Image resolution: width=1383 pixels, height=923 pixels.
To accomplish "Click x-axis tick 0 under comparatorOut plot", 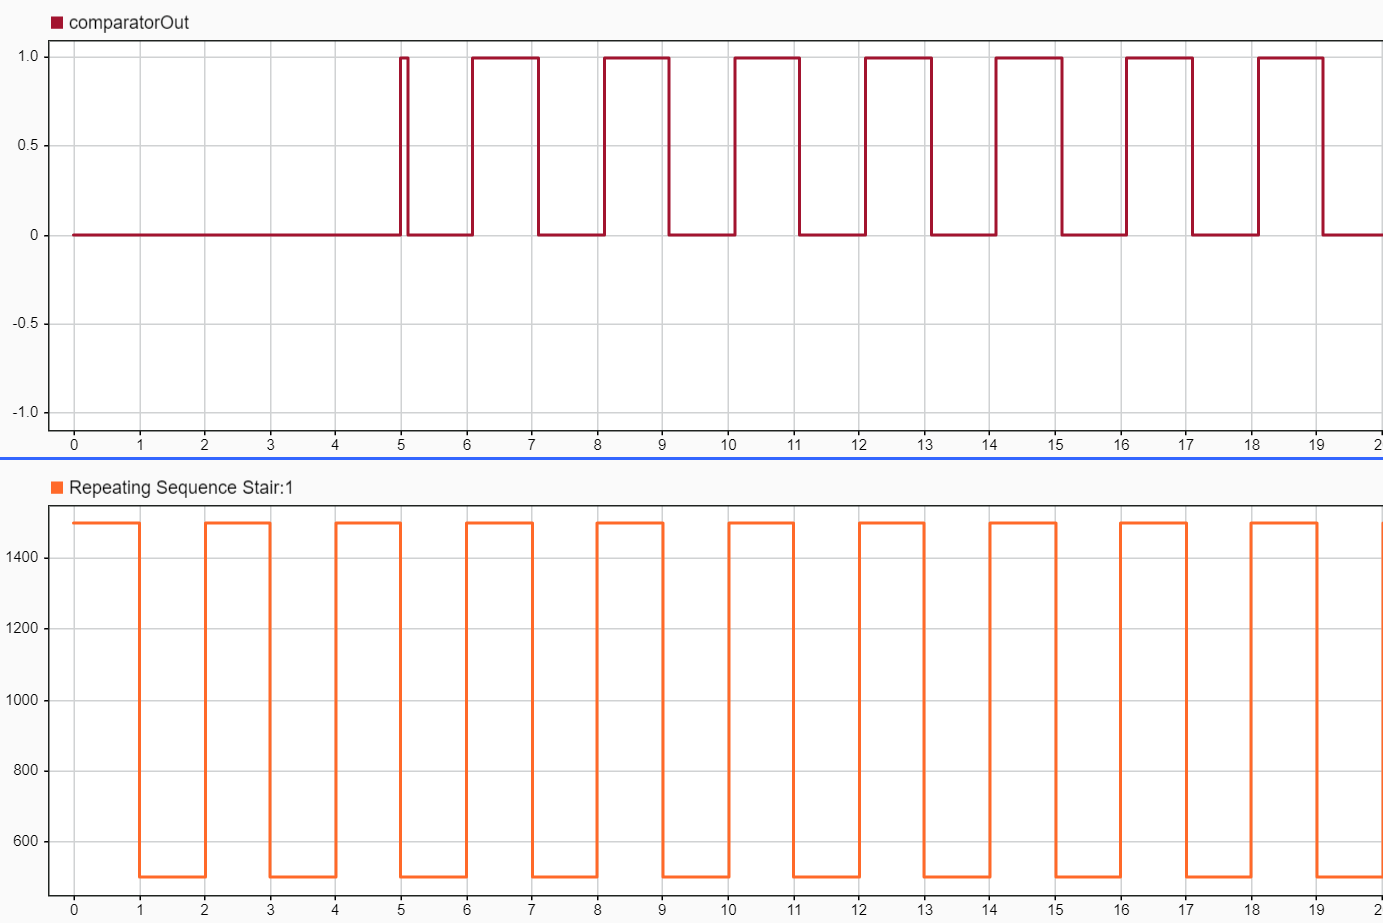I will (x=74, y=445).
